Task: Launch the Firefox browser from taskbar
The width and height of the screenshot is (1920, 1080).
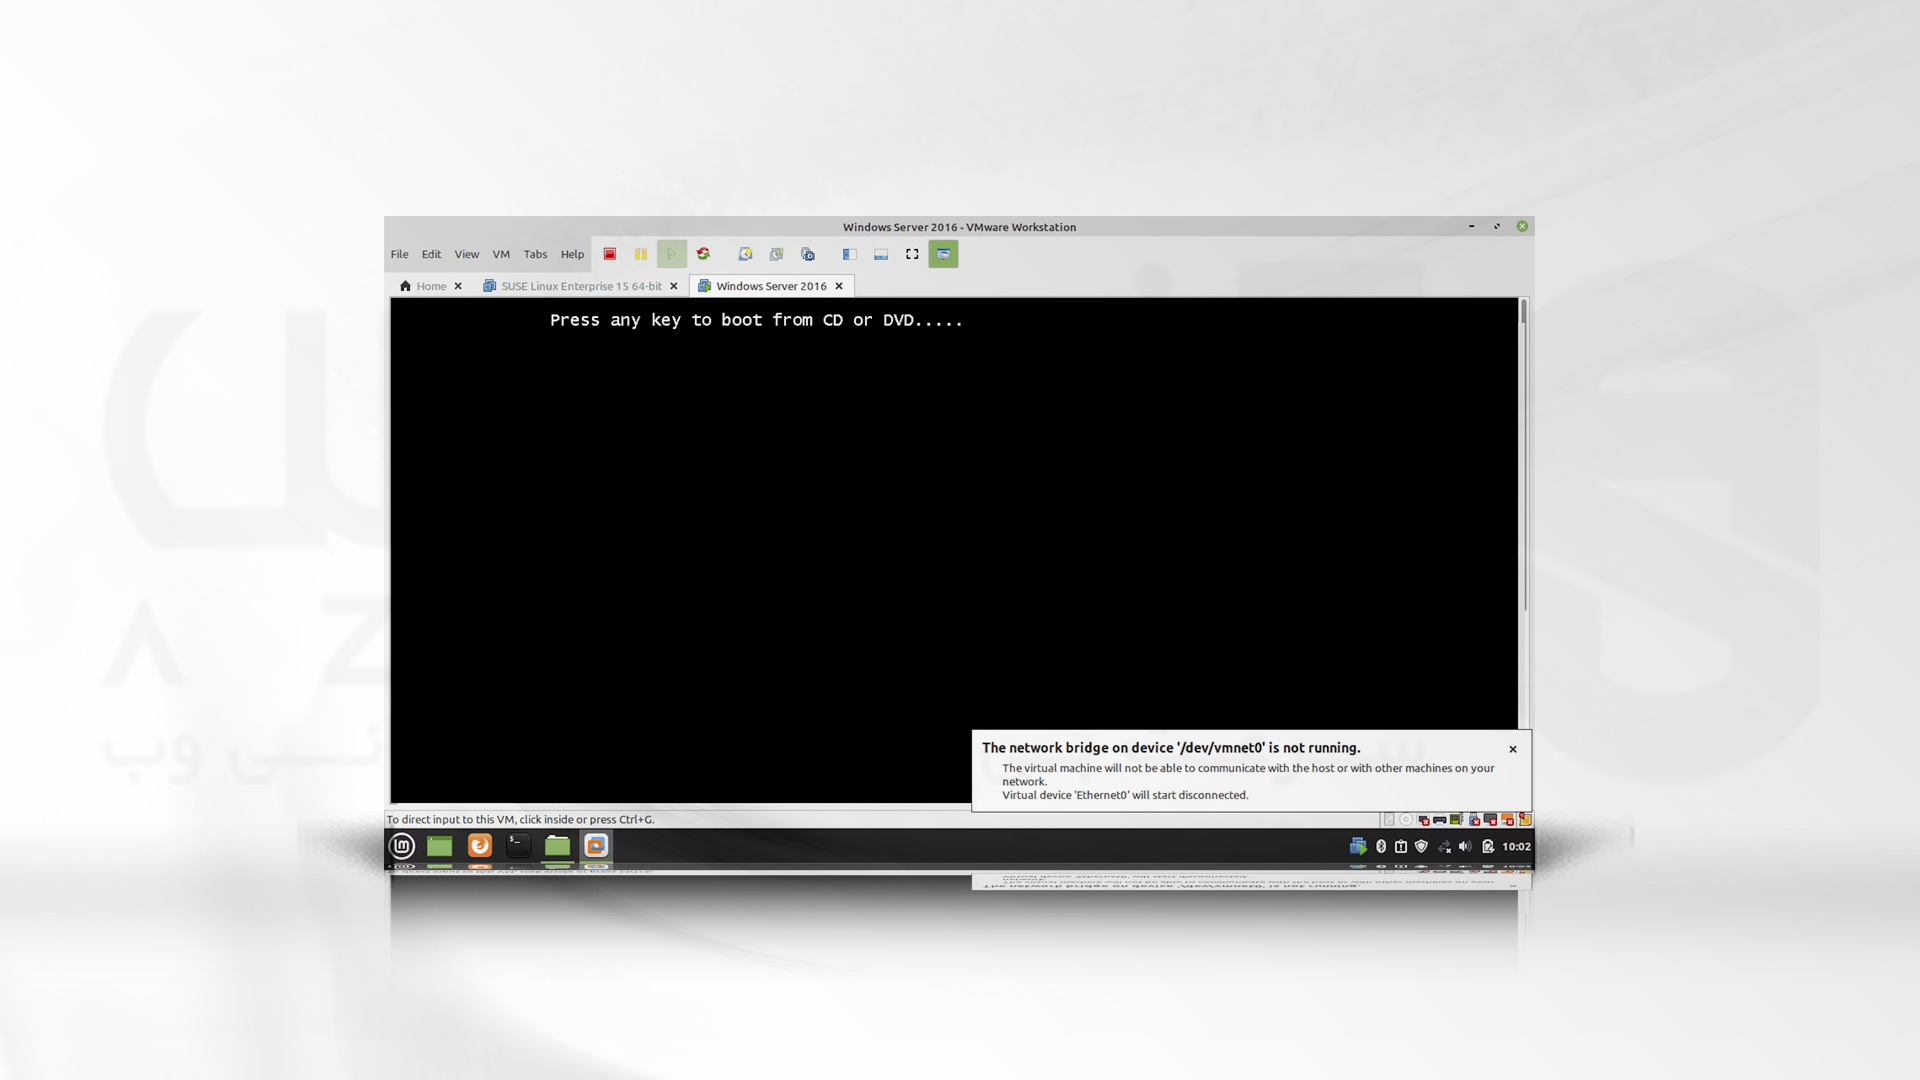Action: (x=480, y=846)
